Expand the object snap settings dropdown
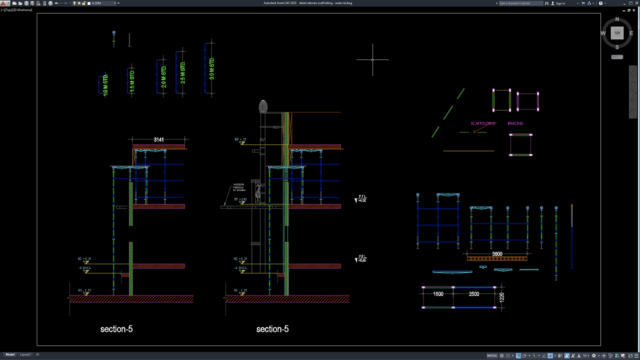 (x=555, y=356)
